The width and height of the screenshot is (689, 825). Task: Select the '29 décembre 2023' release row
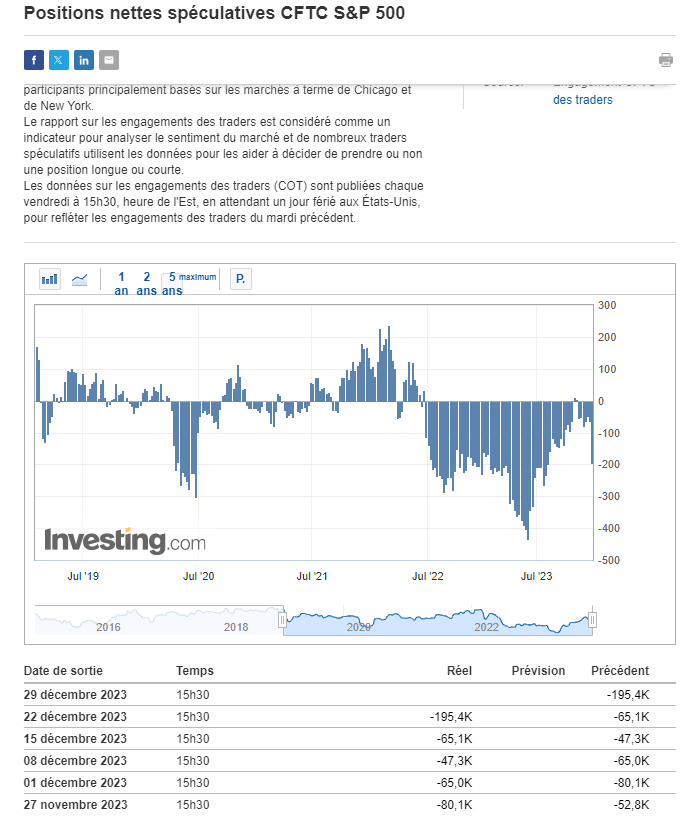76,695
